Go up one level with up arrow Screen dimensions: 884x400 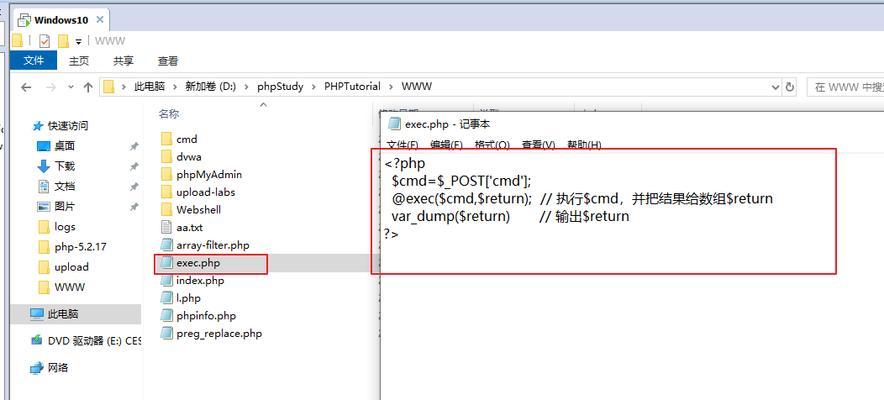(88, 87)
